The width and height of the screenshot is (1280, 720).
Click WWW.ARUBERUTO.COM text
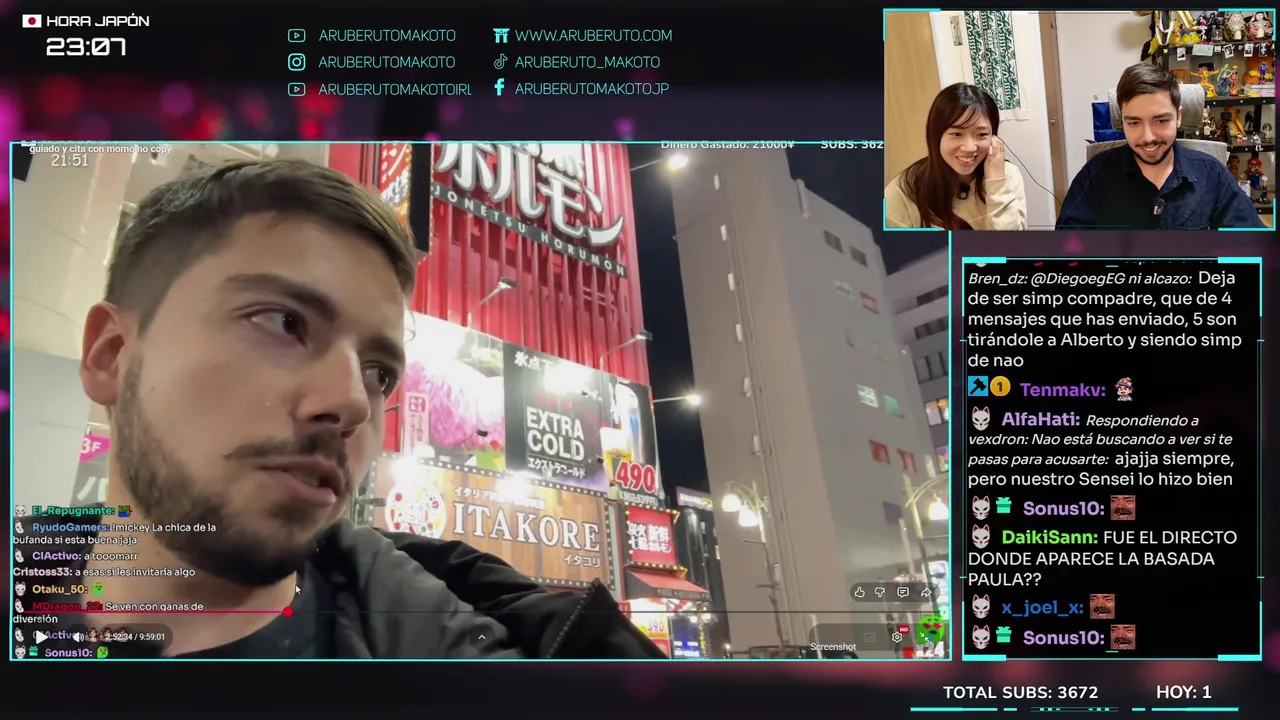coord(593,35)
